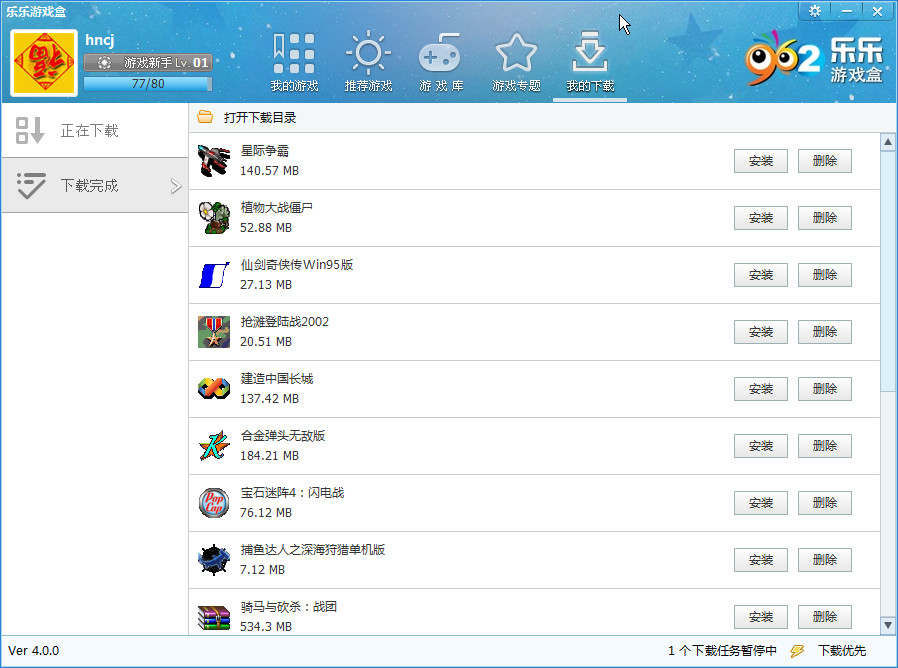Install 植物大战僵尸
The image size is (898, 668).
pos(761,218)
